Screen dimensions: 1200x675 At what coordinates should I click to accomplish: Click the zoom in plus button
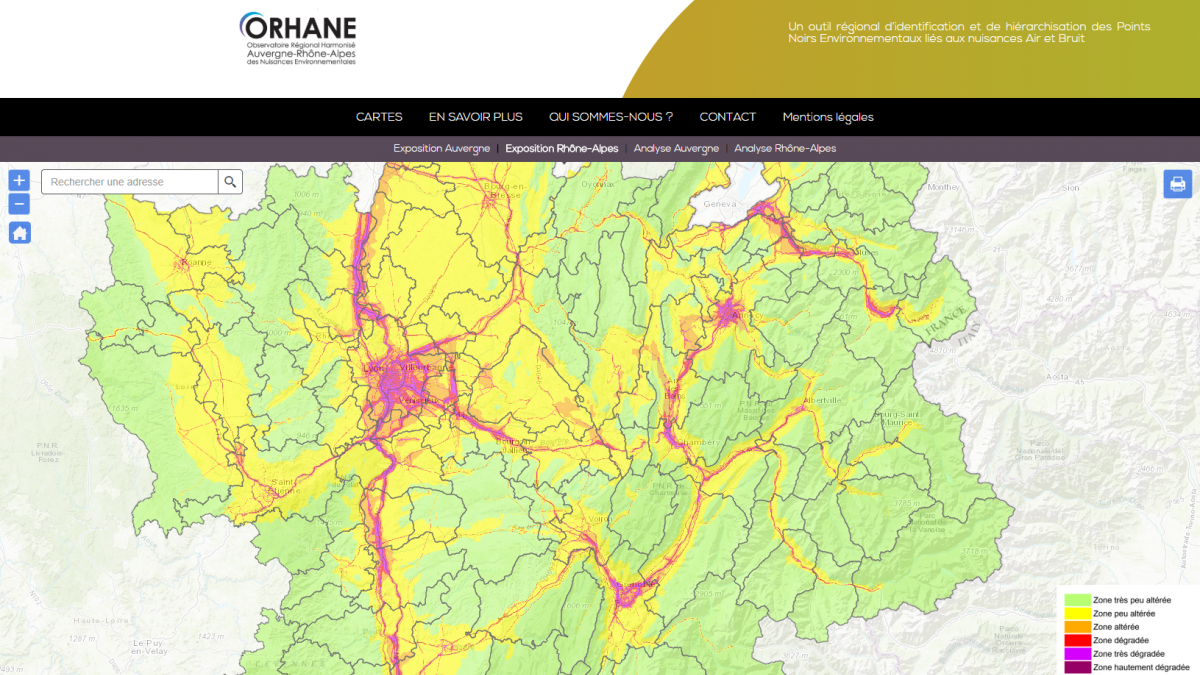20,180
